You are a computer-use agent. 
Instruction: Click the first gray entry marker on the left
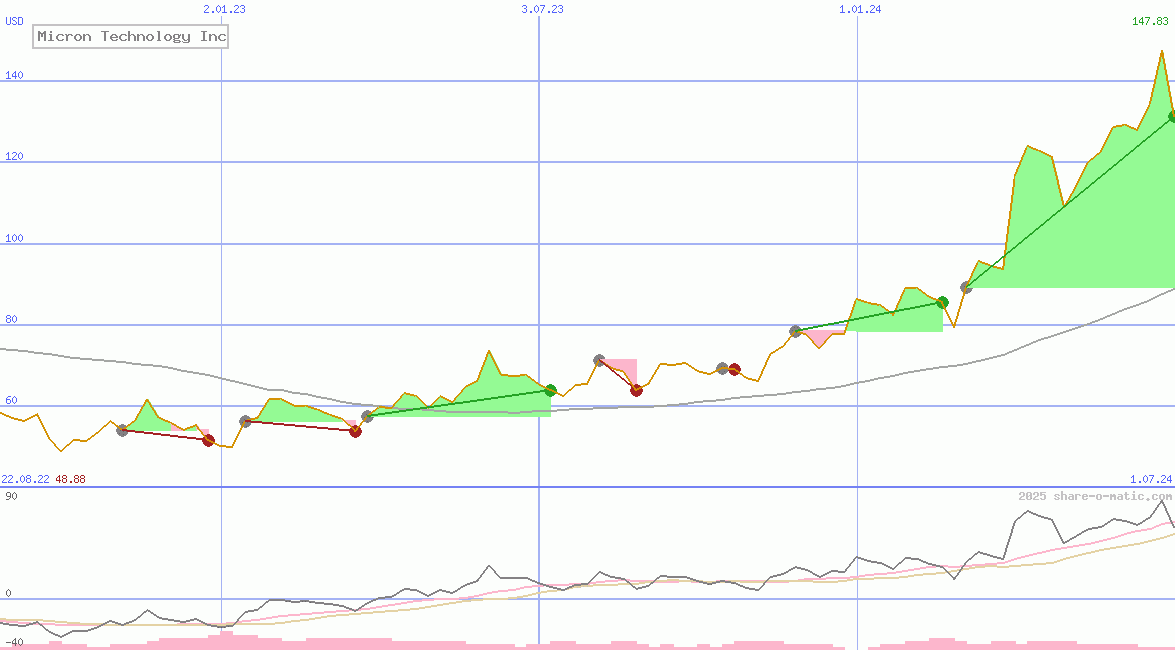tap(122, 430)
